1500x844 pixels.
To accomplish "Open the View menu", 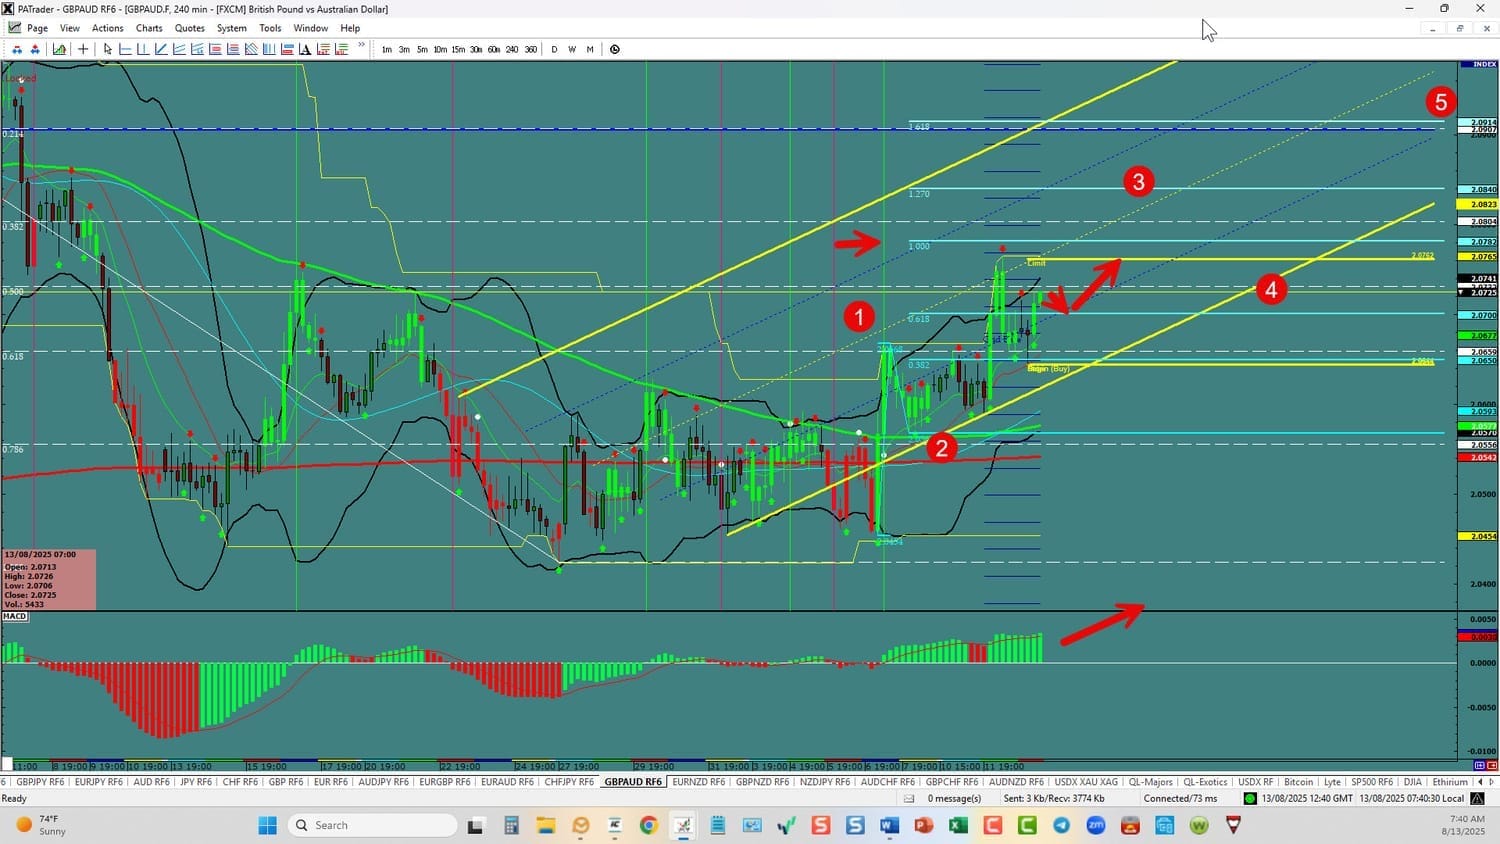I will (70, 28).
